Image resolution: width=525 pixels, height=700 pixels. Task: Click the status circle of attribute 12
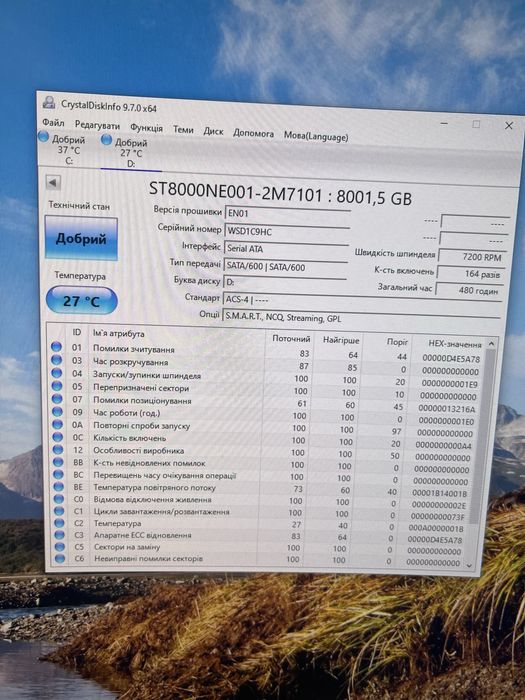58,449
